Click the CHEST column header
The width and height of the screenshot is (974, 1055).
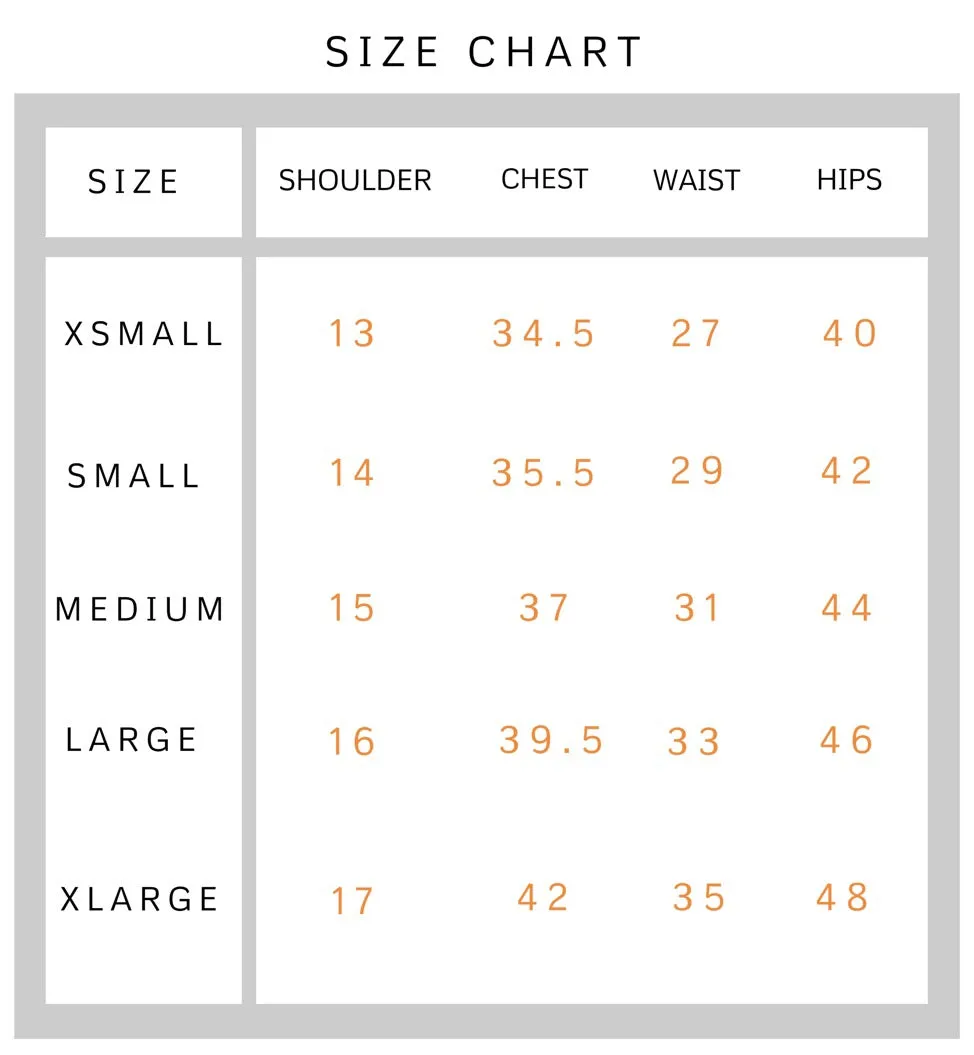(x=545, y=179)
